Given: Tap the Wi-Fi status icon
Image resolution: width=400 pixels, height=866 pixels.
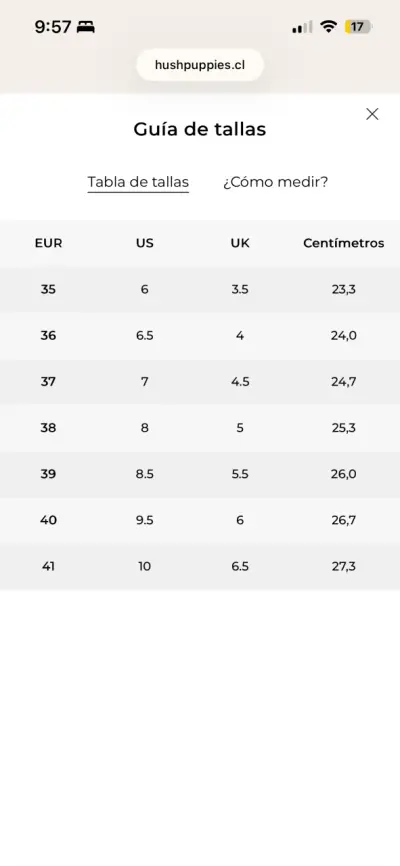Looking at the screenshot, I should [329, 27].
